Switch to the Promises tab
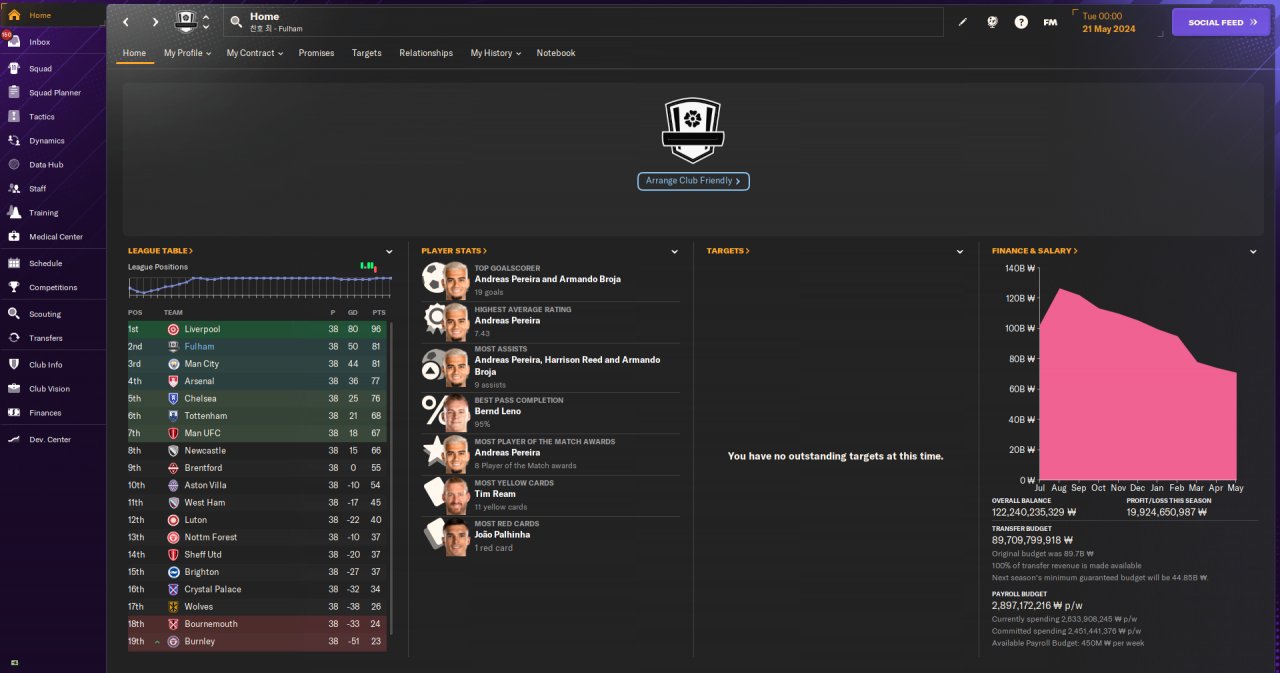1280x673 pixels. click(x=316, y=53)
